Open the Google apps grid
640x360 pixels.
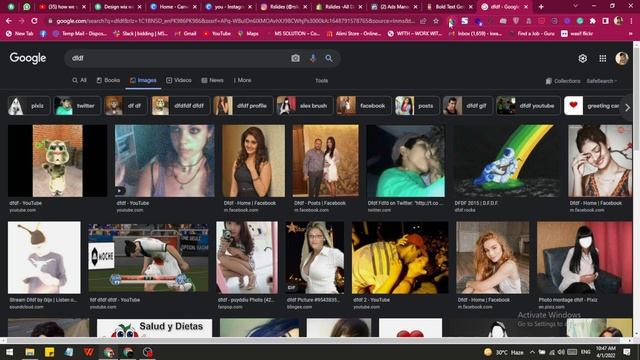(x=602, y=58)
